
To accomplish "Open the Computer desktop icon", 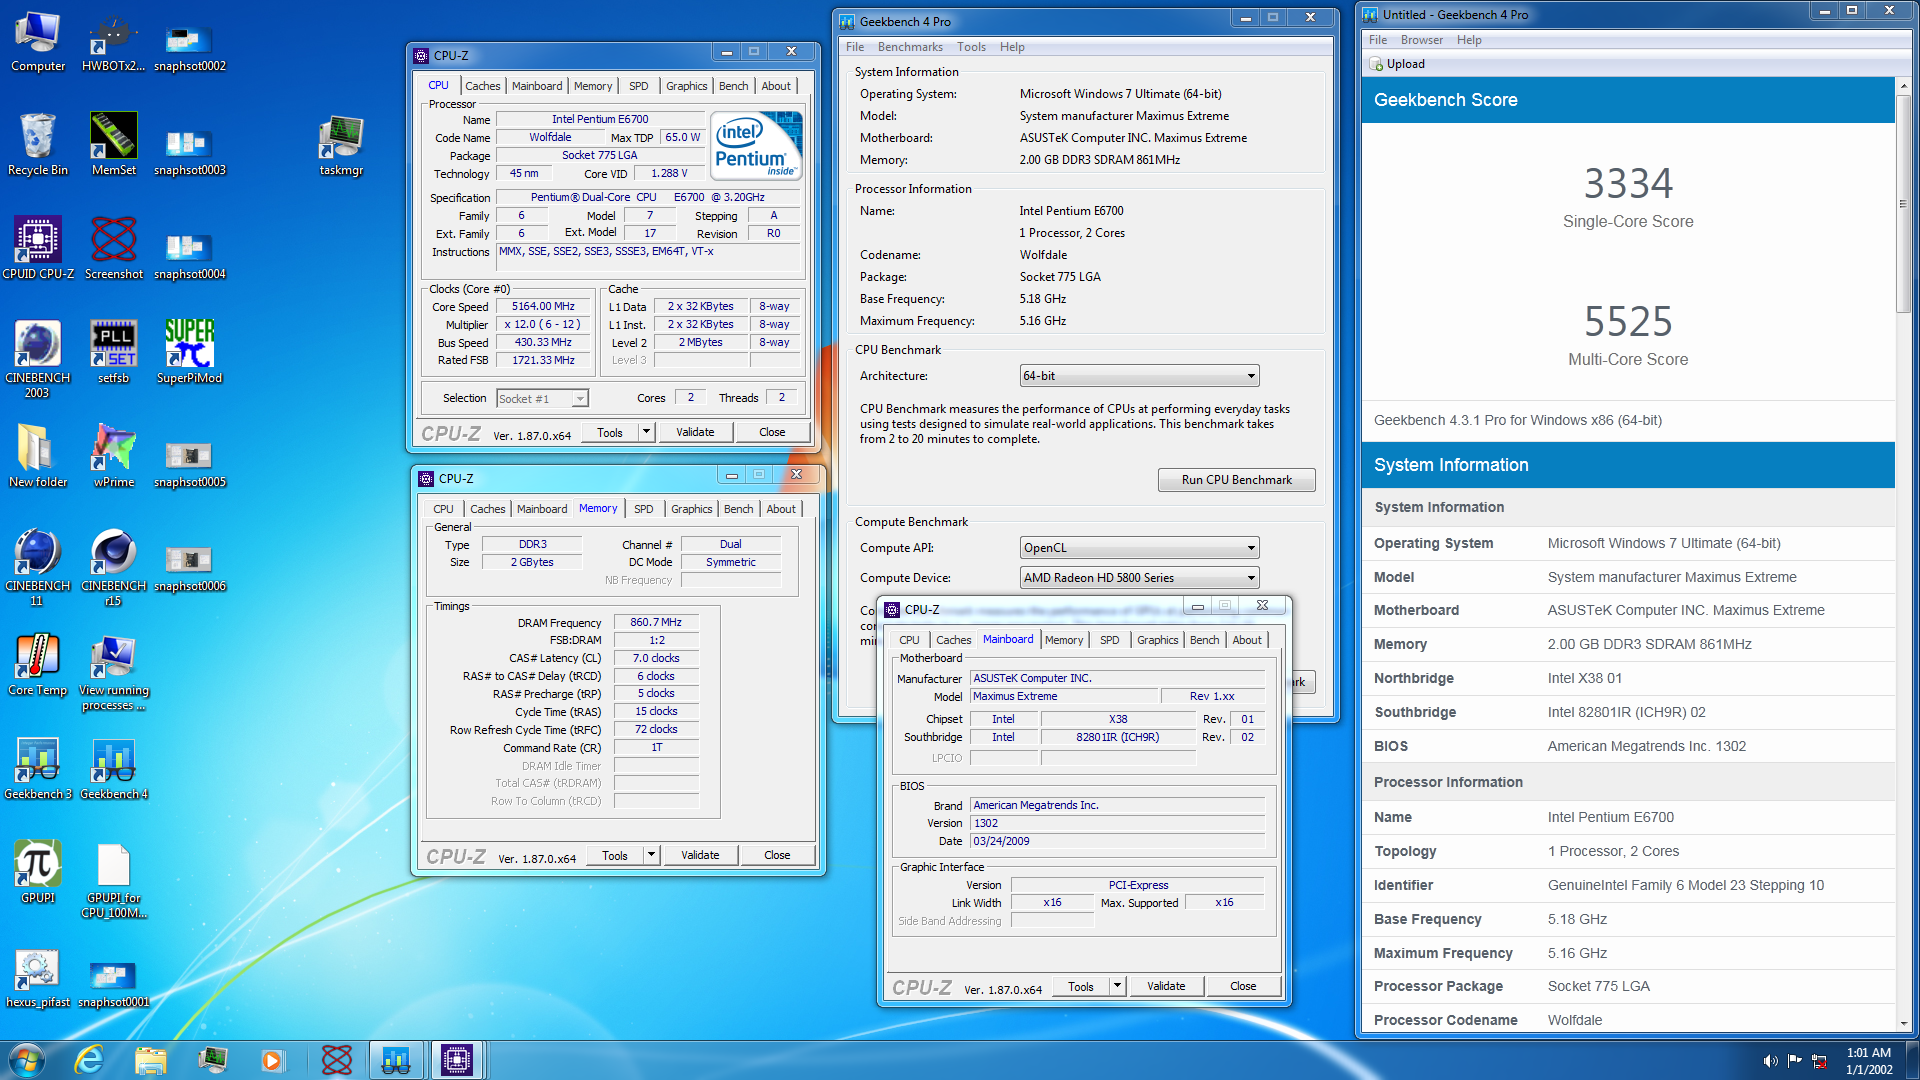I will coord(38,42).
